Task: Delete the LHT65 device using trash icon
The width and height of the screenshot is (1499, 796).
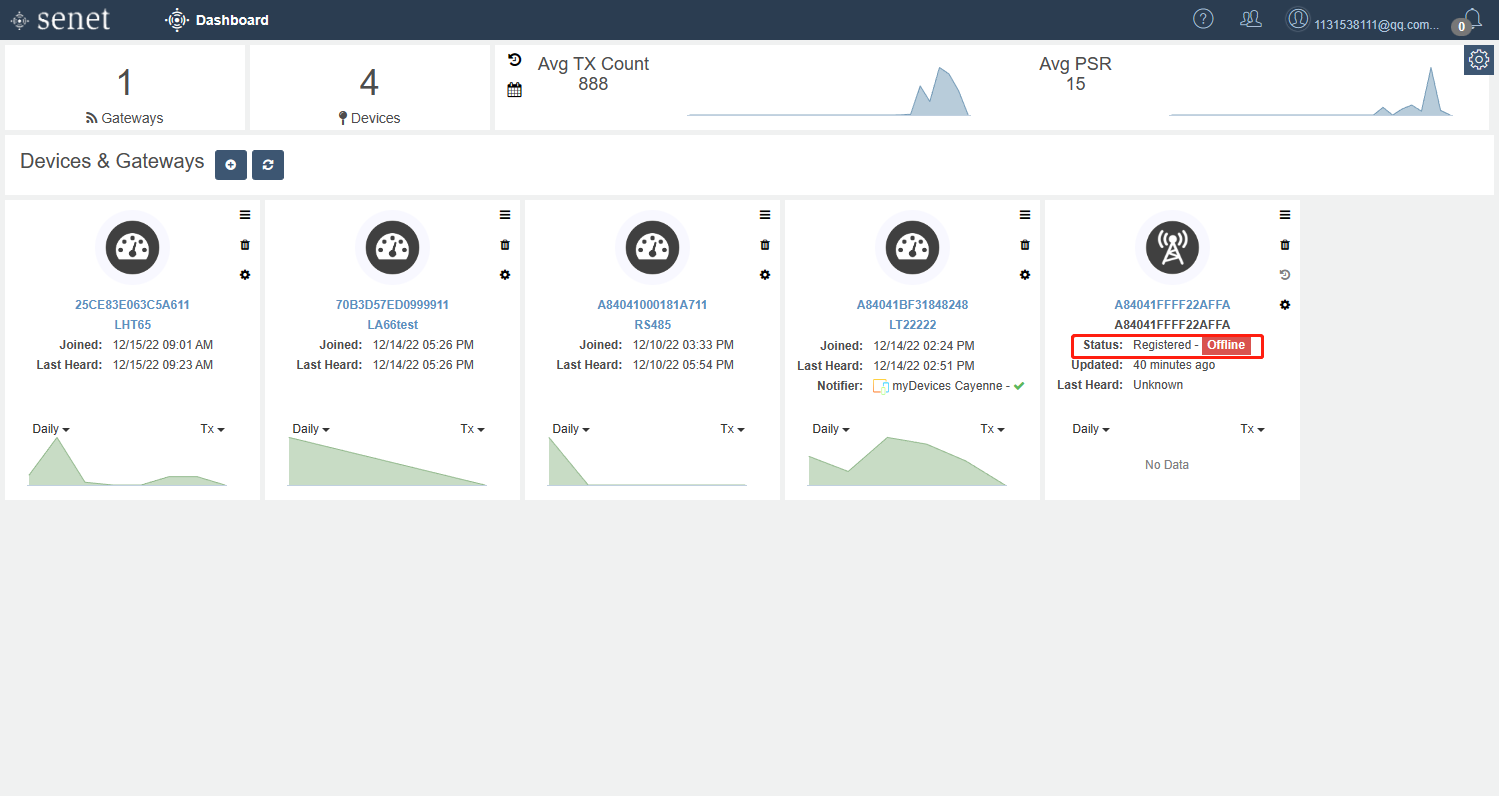Action: point(245,245)
